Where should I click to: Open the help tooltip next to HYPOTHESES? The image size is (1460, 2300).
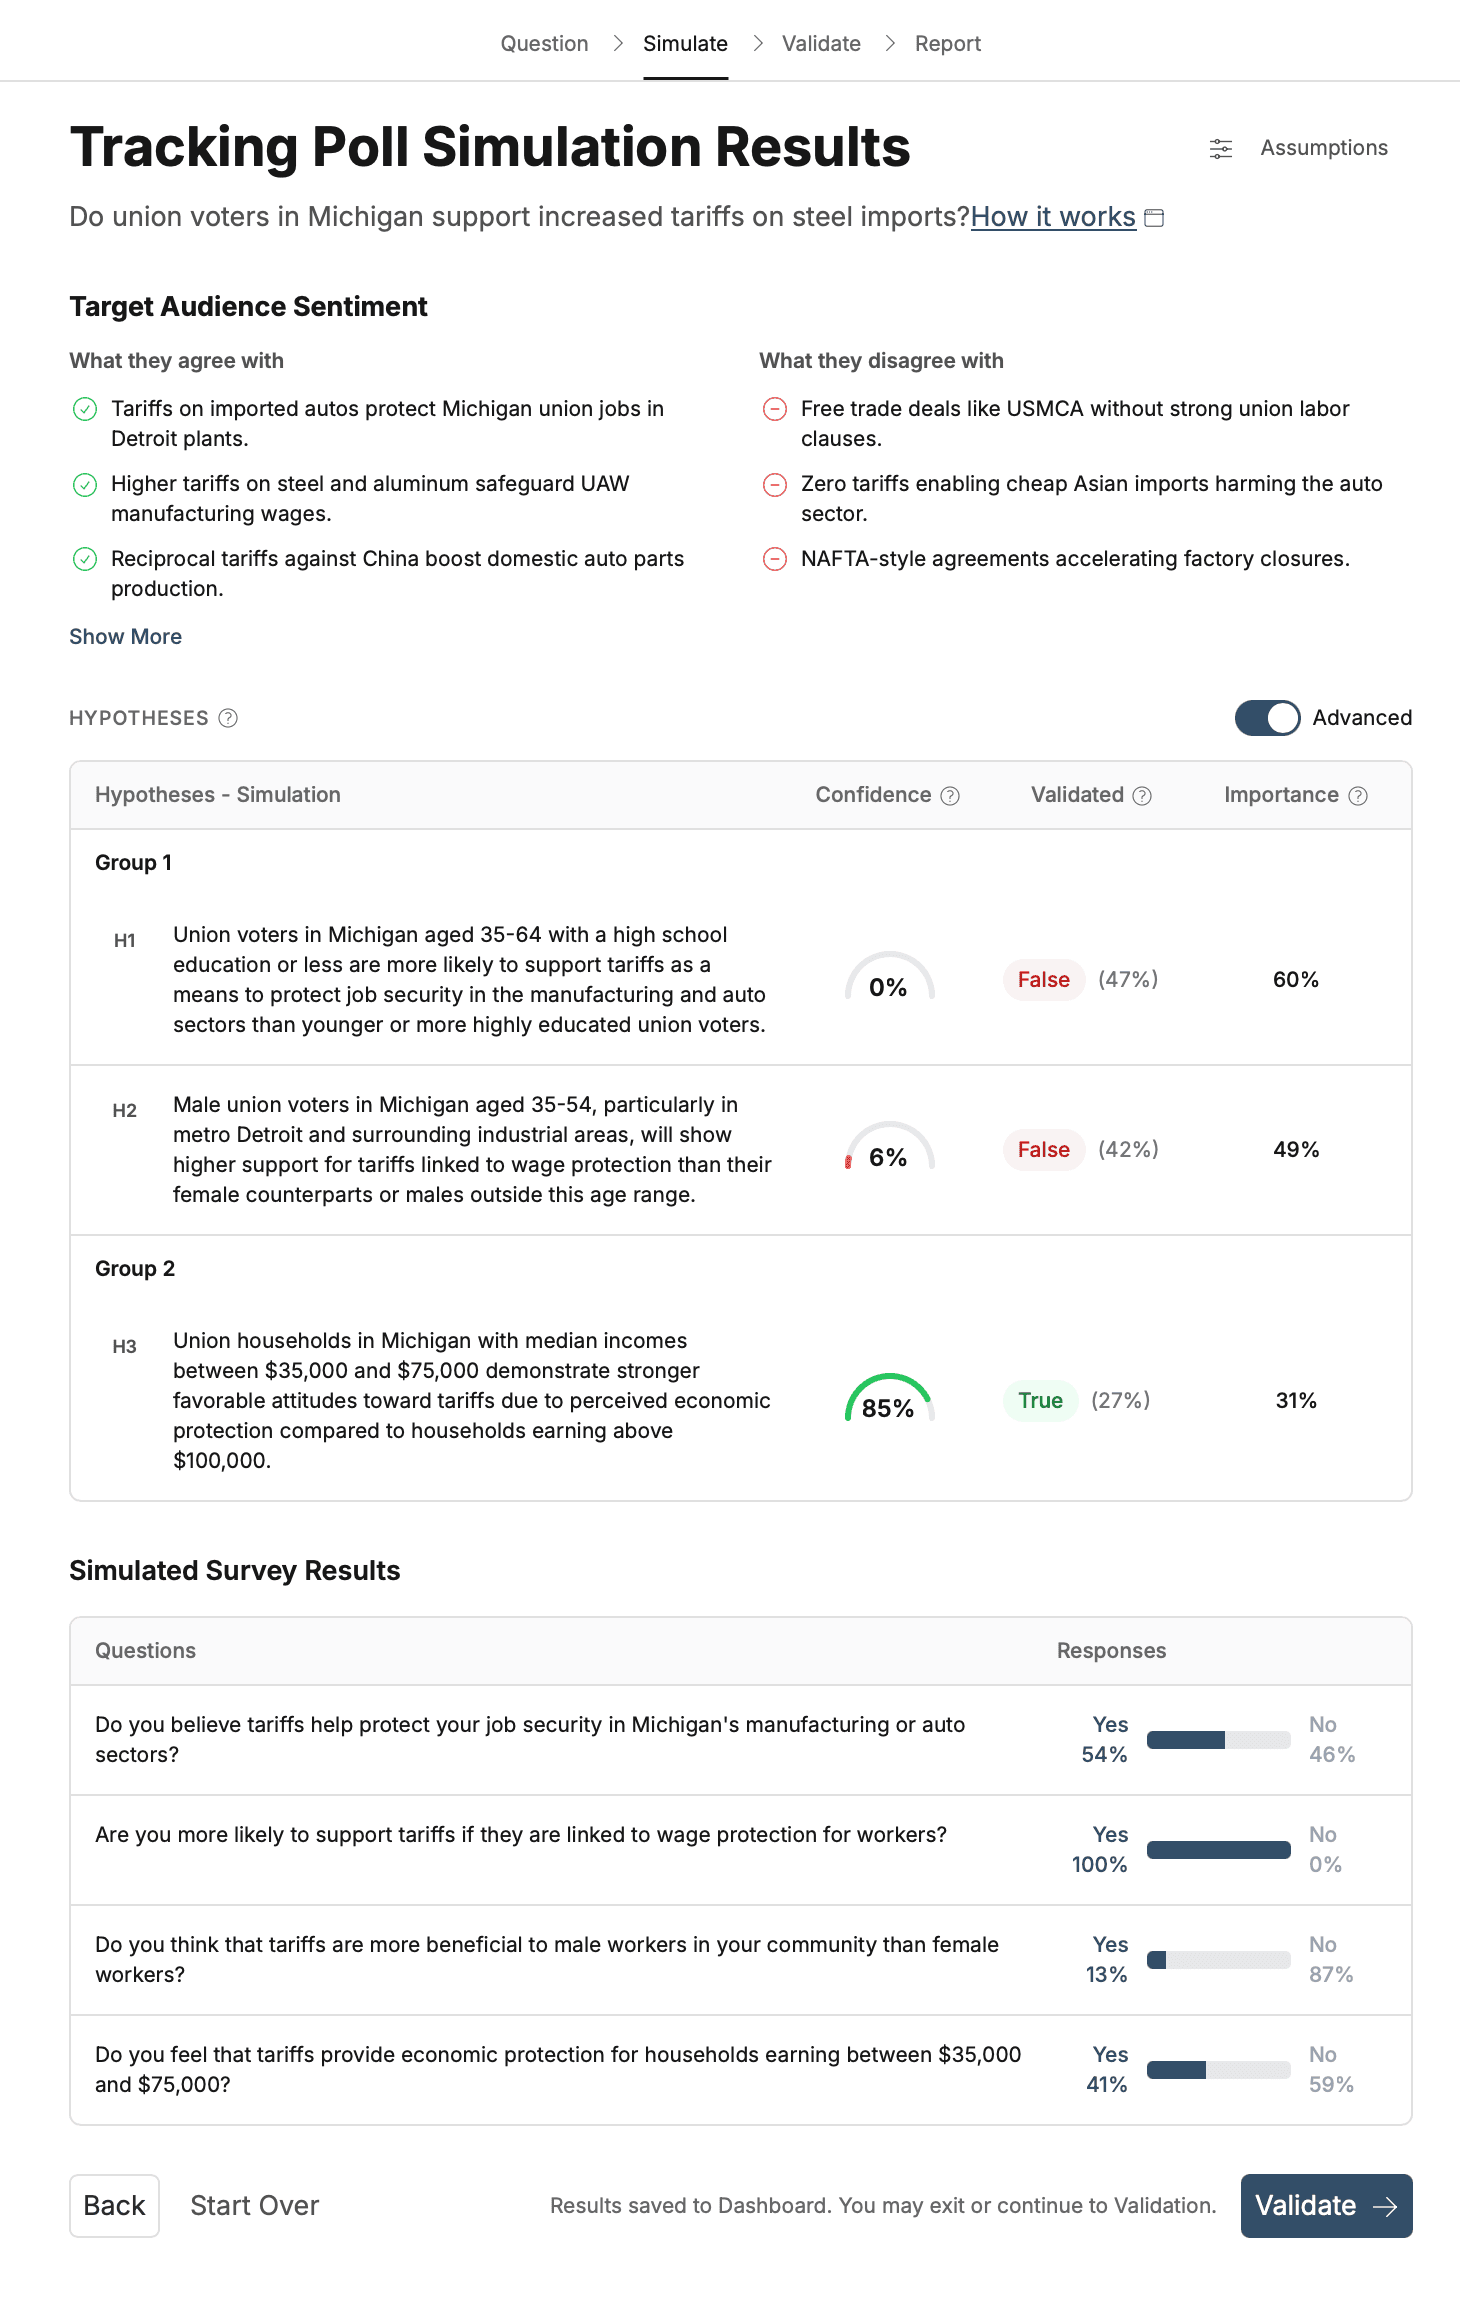[227, 718]
